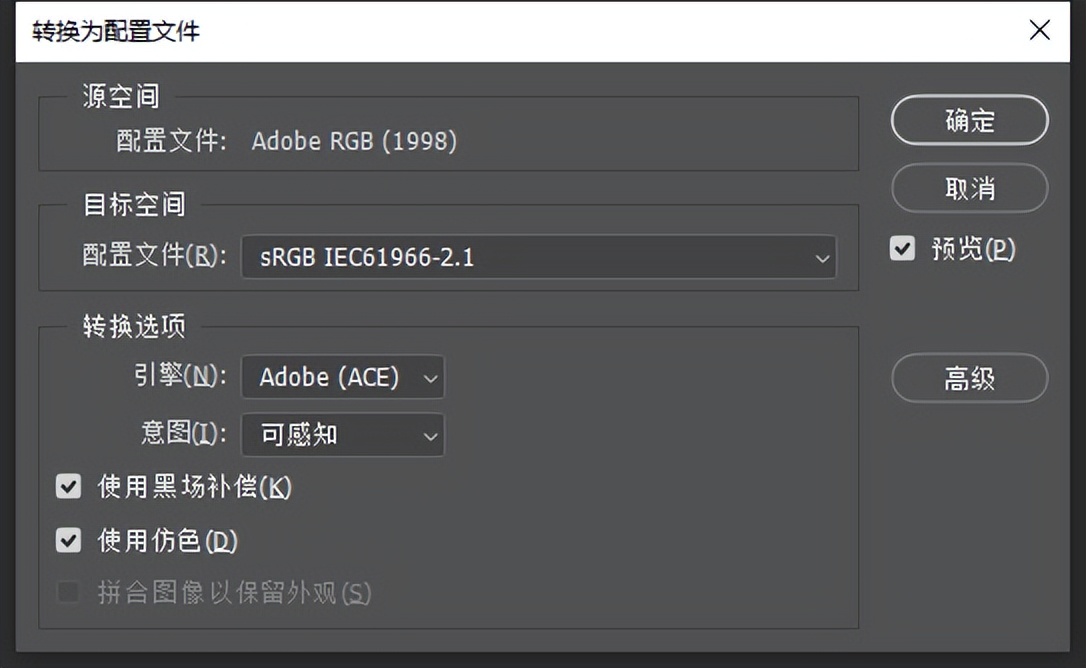1086x668 pixels.
Task: Click the 转换为配置文件 title bar text
Action: 116,31
